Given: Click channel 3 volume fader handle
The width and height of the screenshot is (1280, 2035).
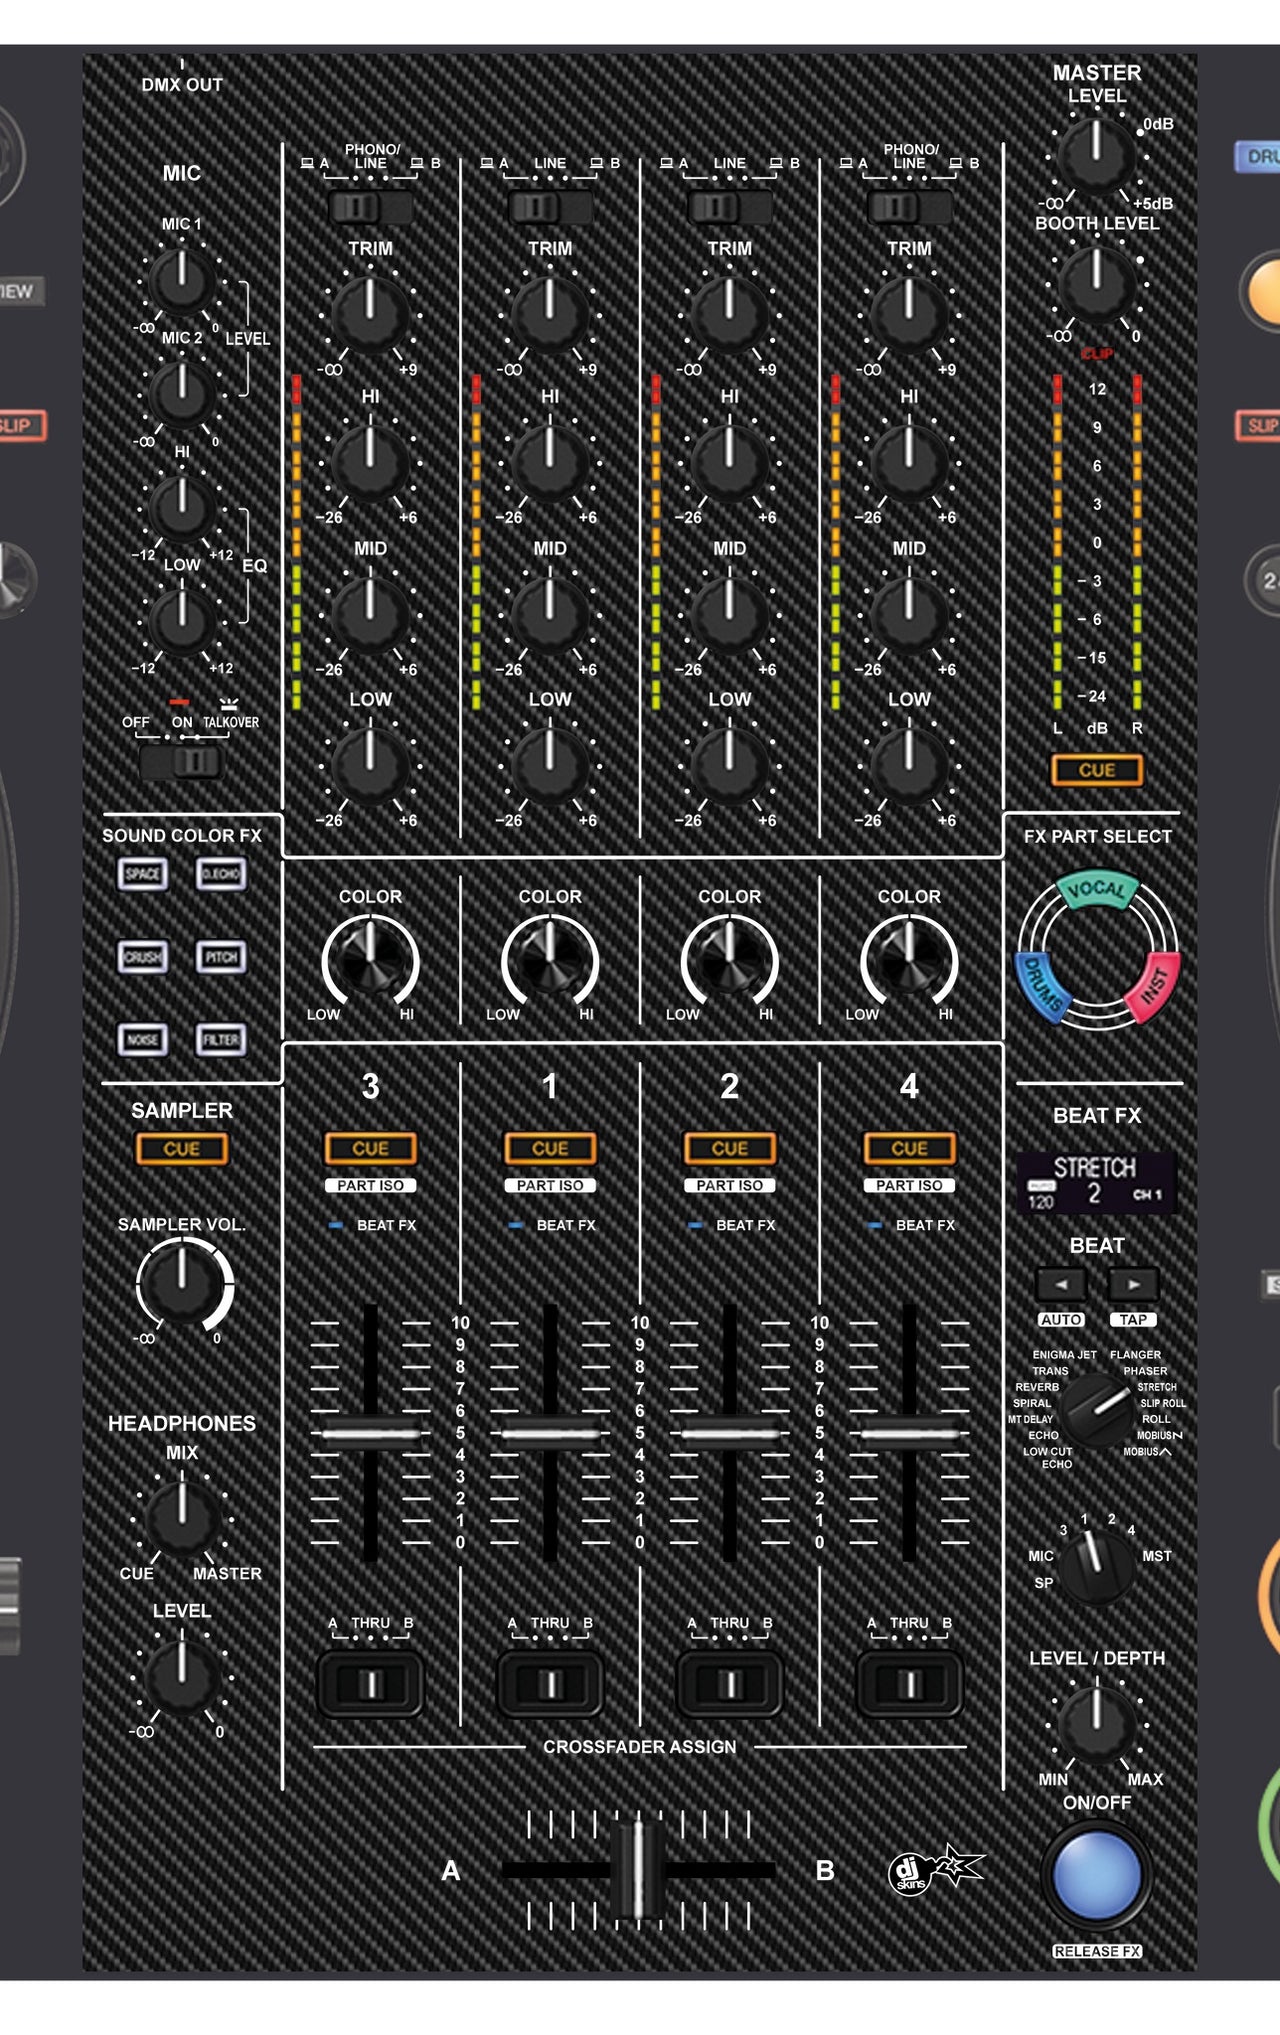Looking at the screenshot, I should 370,1433.
